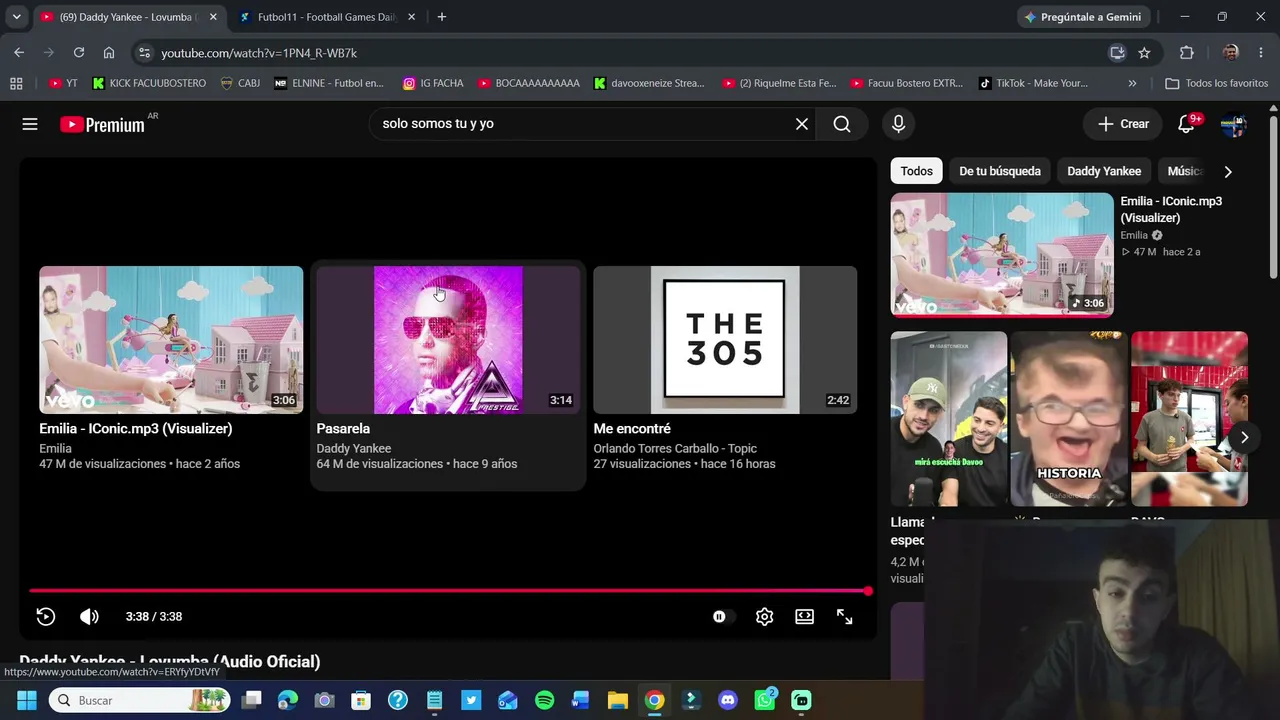Screen dimensions: 1280x720
Task: Select the 'Todos' filter chip
Action: point(916,171)
